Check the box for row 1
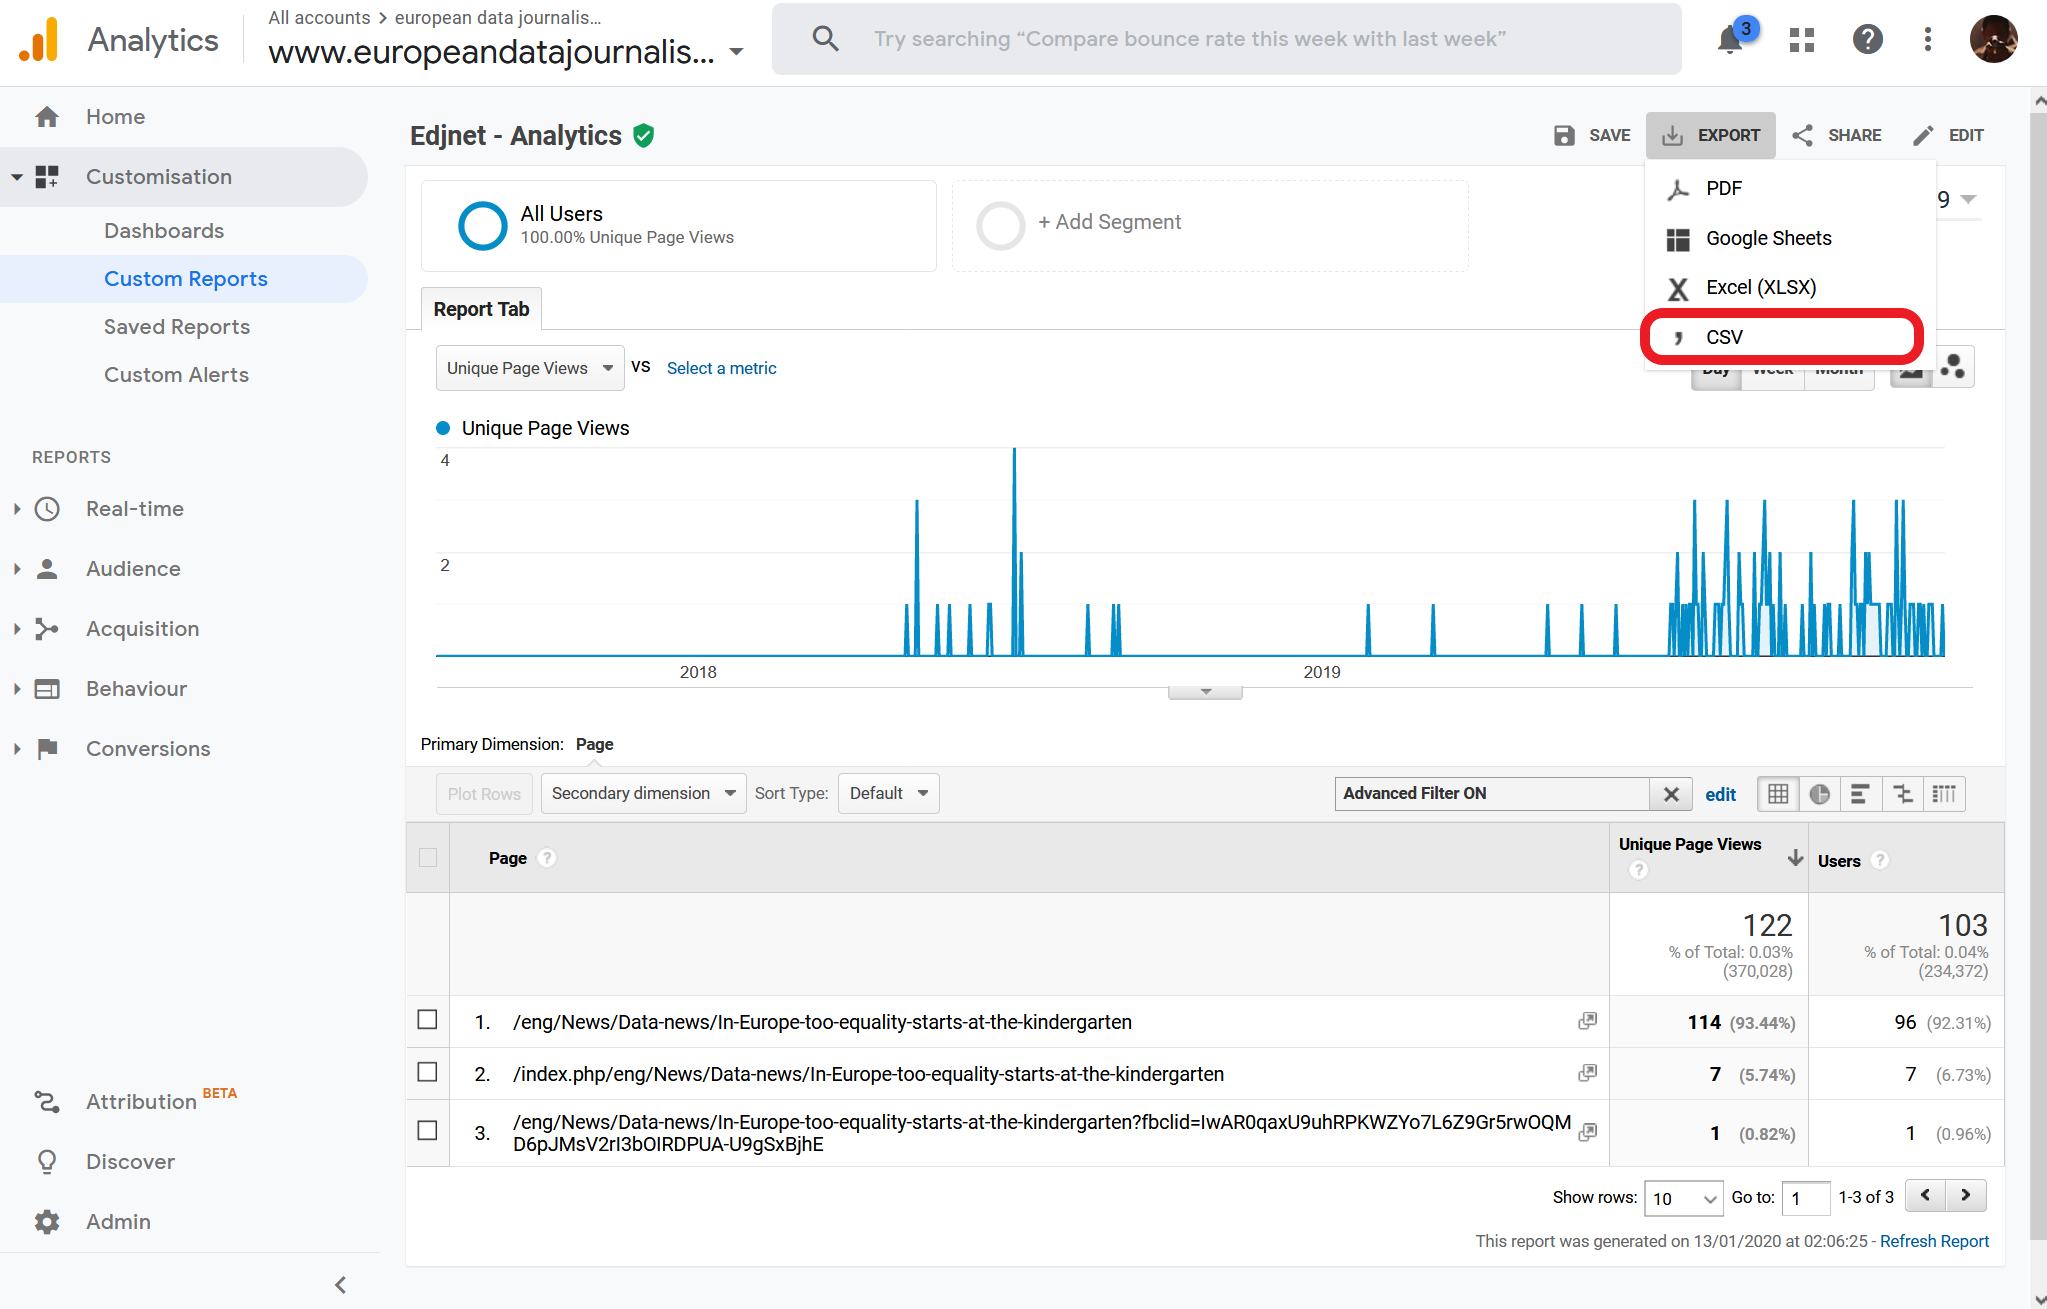 (x=427, y=1019)
